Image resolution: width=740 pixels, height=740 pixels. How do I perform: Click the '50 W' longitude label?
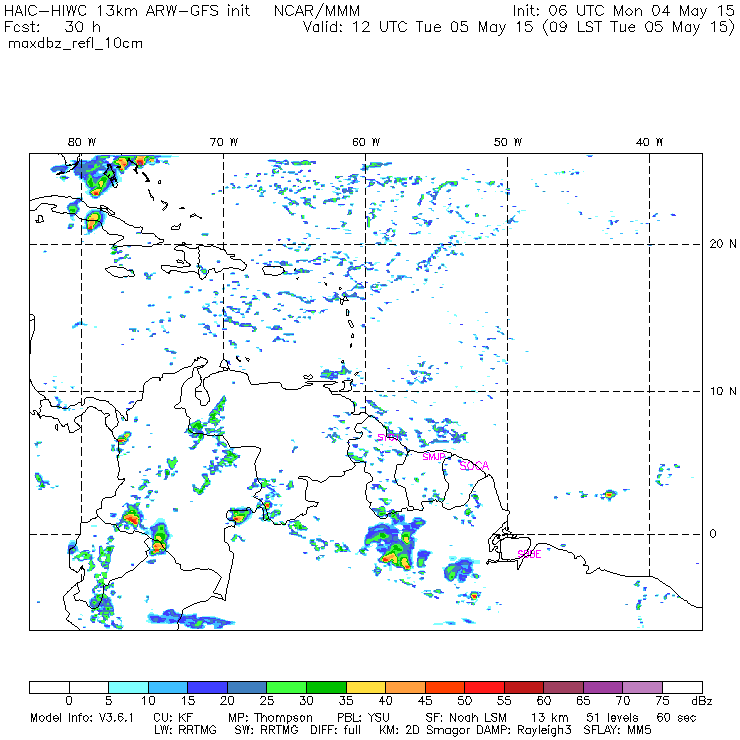508,142
